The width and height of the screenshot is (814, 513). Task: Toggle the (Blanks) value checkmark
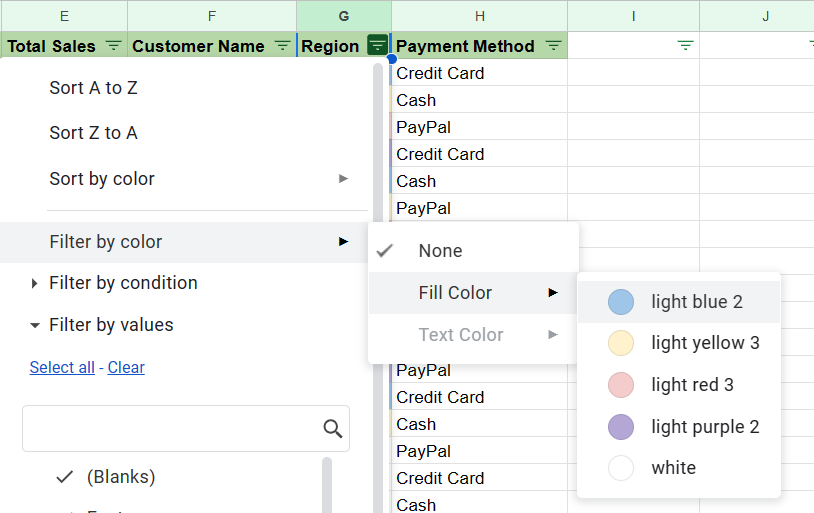[x=64, y=477]
